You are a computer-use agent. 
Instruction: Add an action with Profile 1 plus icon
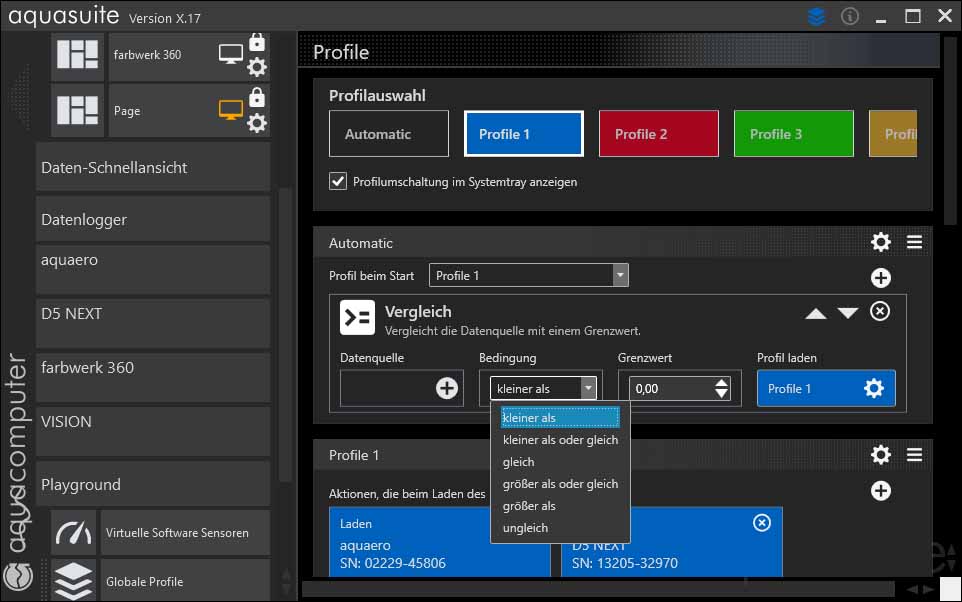[x=881, y=491]
